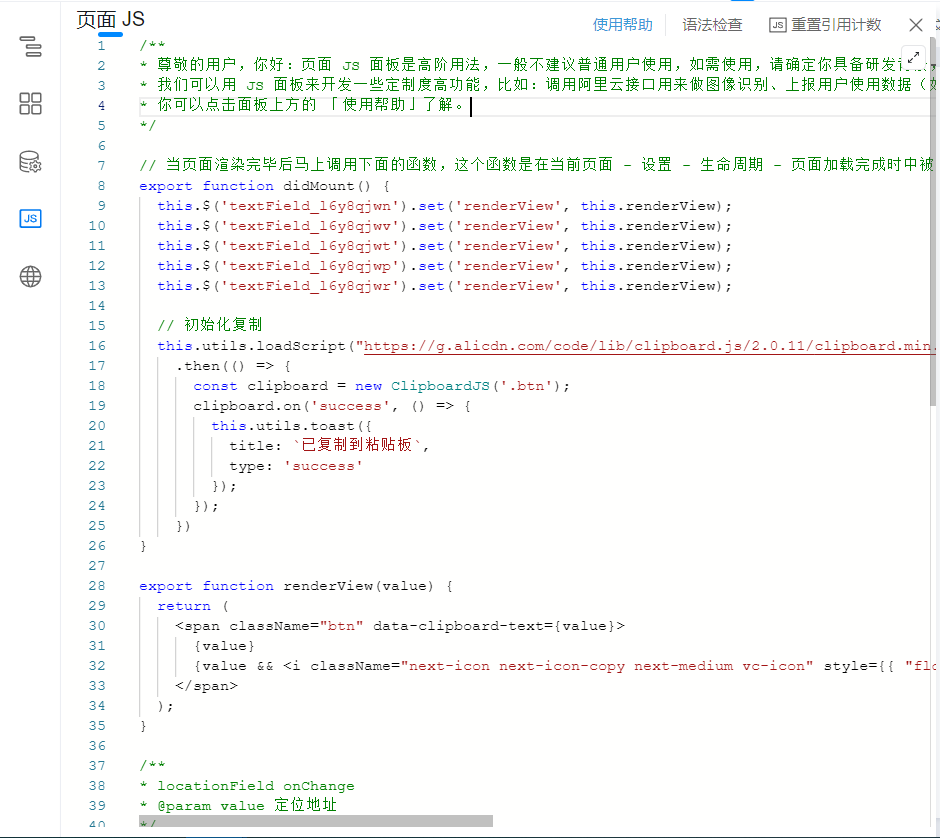Screen dimensions: 940x838
Task: Expand the code editor to fullscreen
Action: point(914,58)
